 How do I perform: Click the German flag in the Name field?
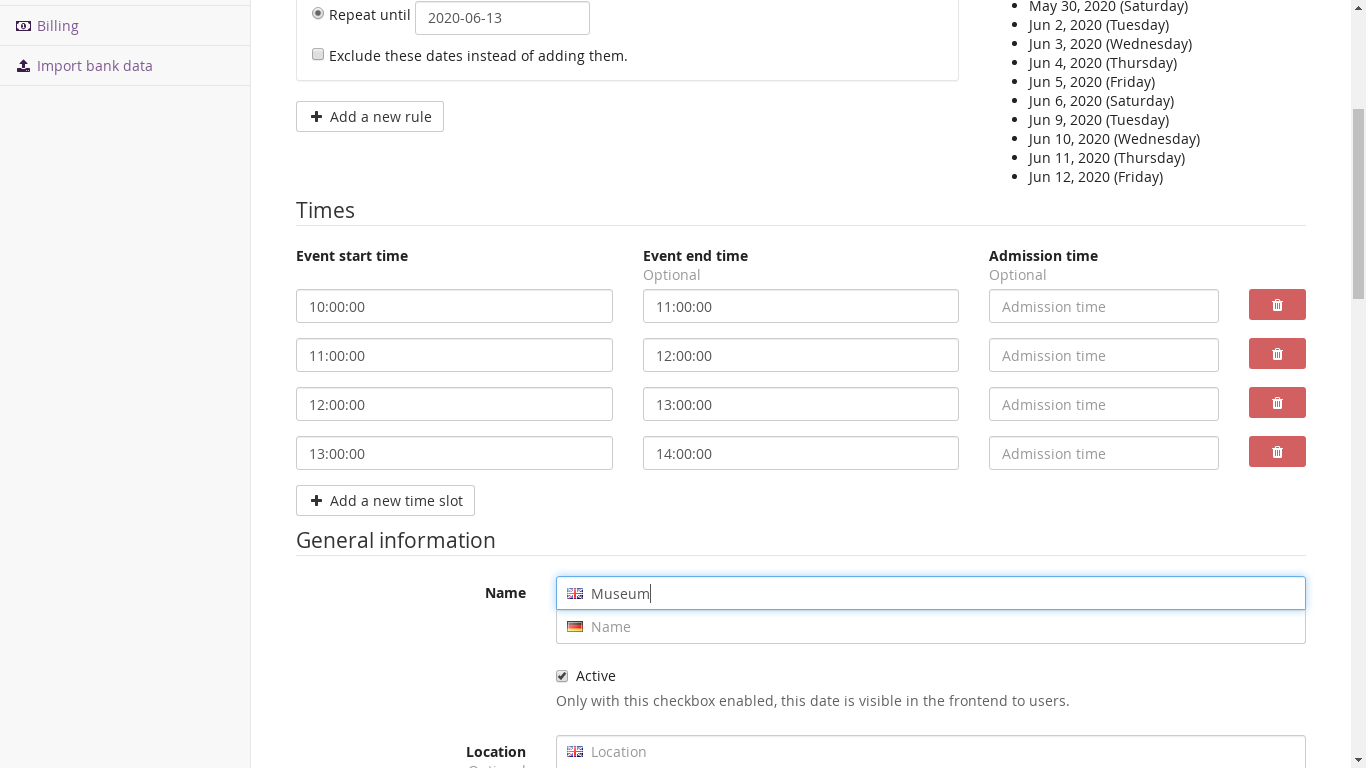(x=575, y=627)
